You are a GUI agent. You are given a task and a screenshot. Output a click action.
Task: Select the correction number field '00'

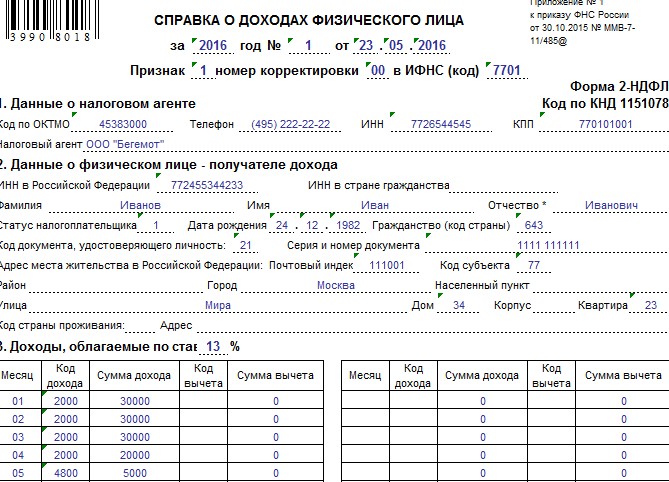pos(377,71)
